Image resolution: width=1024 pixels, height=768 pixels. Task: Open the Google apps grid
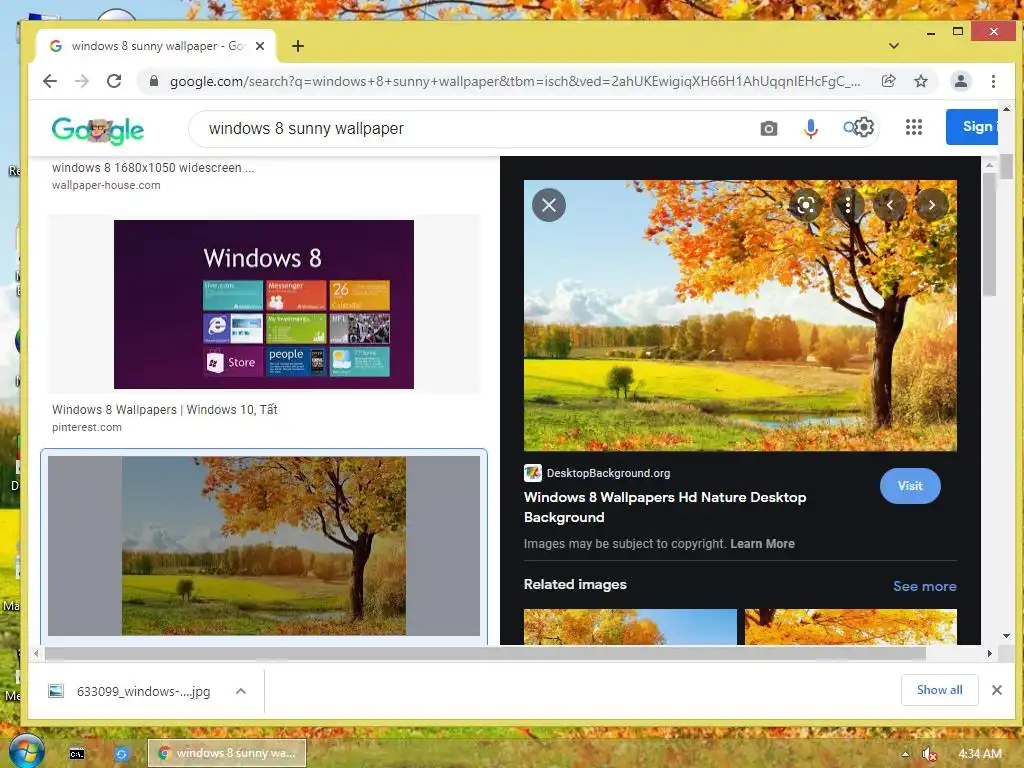click(914, 127)
